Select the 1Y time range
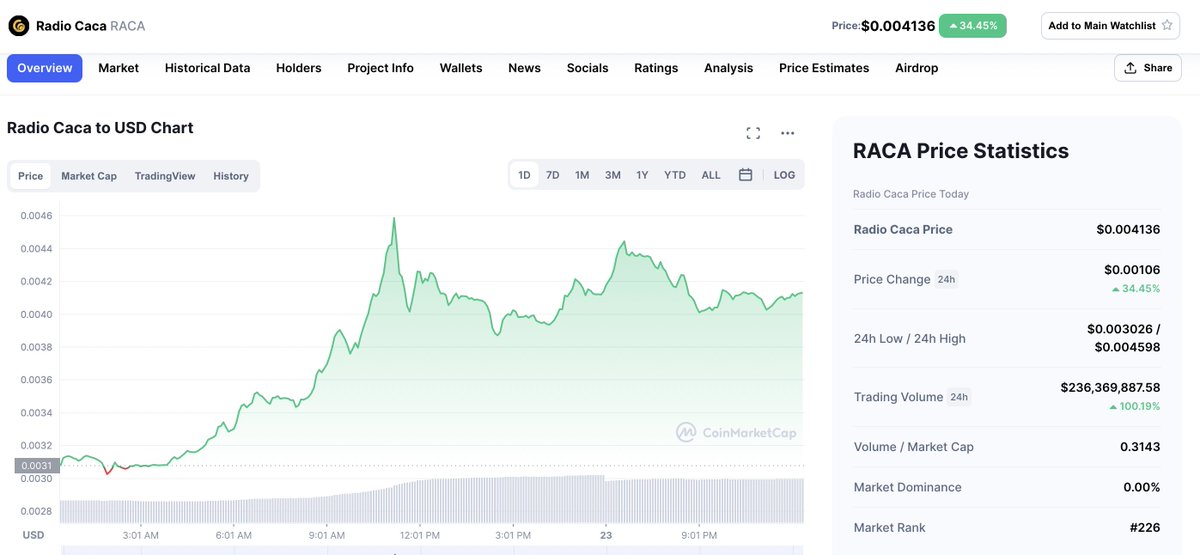Viewport: 1200px width, 555px height. [x=643, y=175]
